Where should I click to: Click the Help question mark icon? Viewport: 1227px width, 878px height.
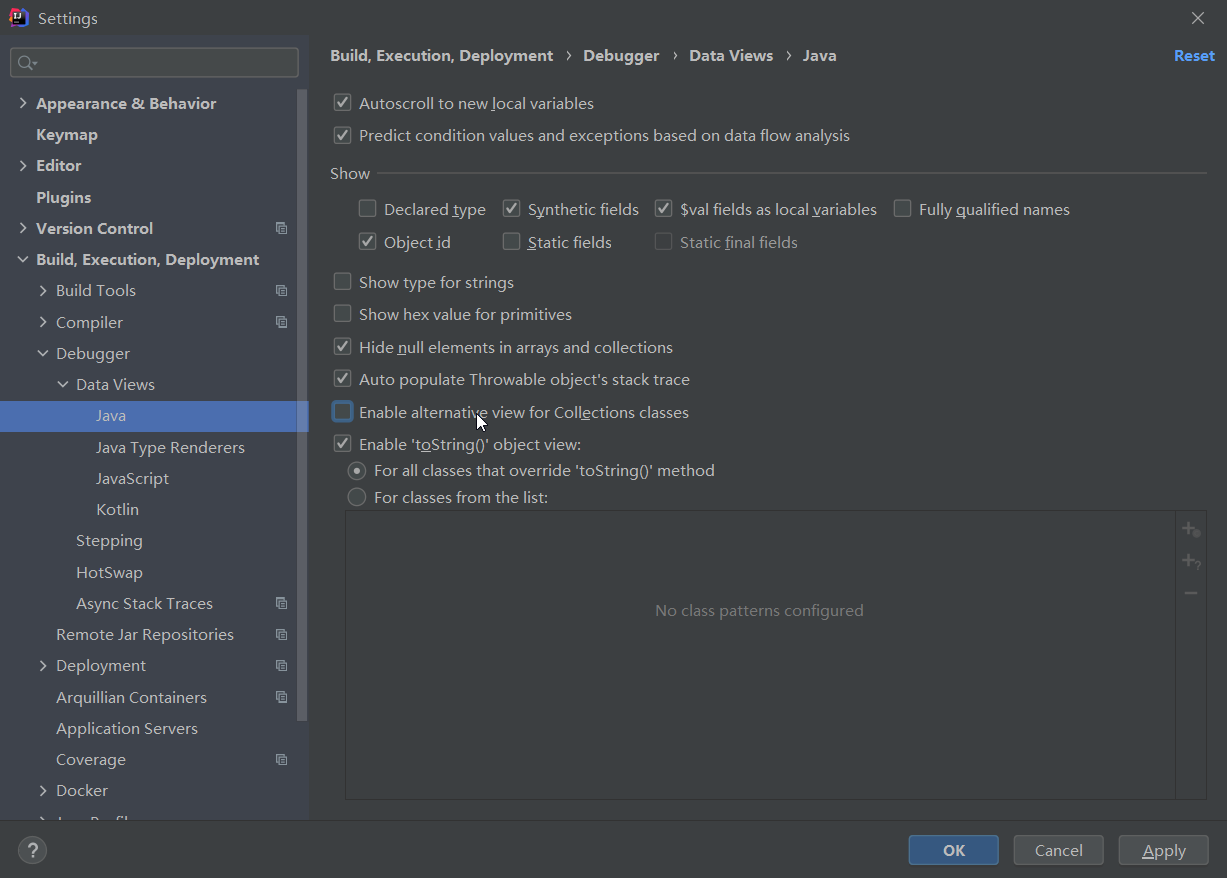tap(32, 850)
